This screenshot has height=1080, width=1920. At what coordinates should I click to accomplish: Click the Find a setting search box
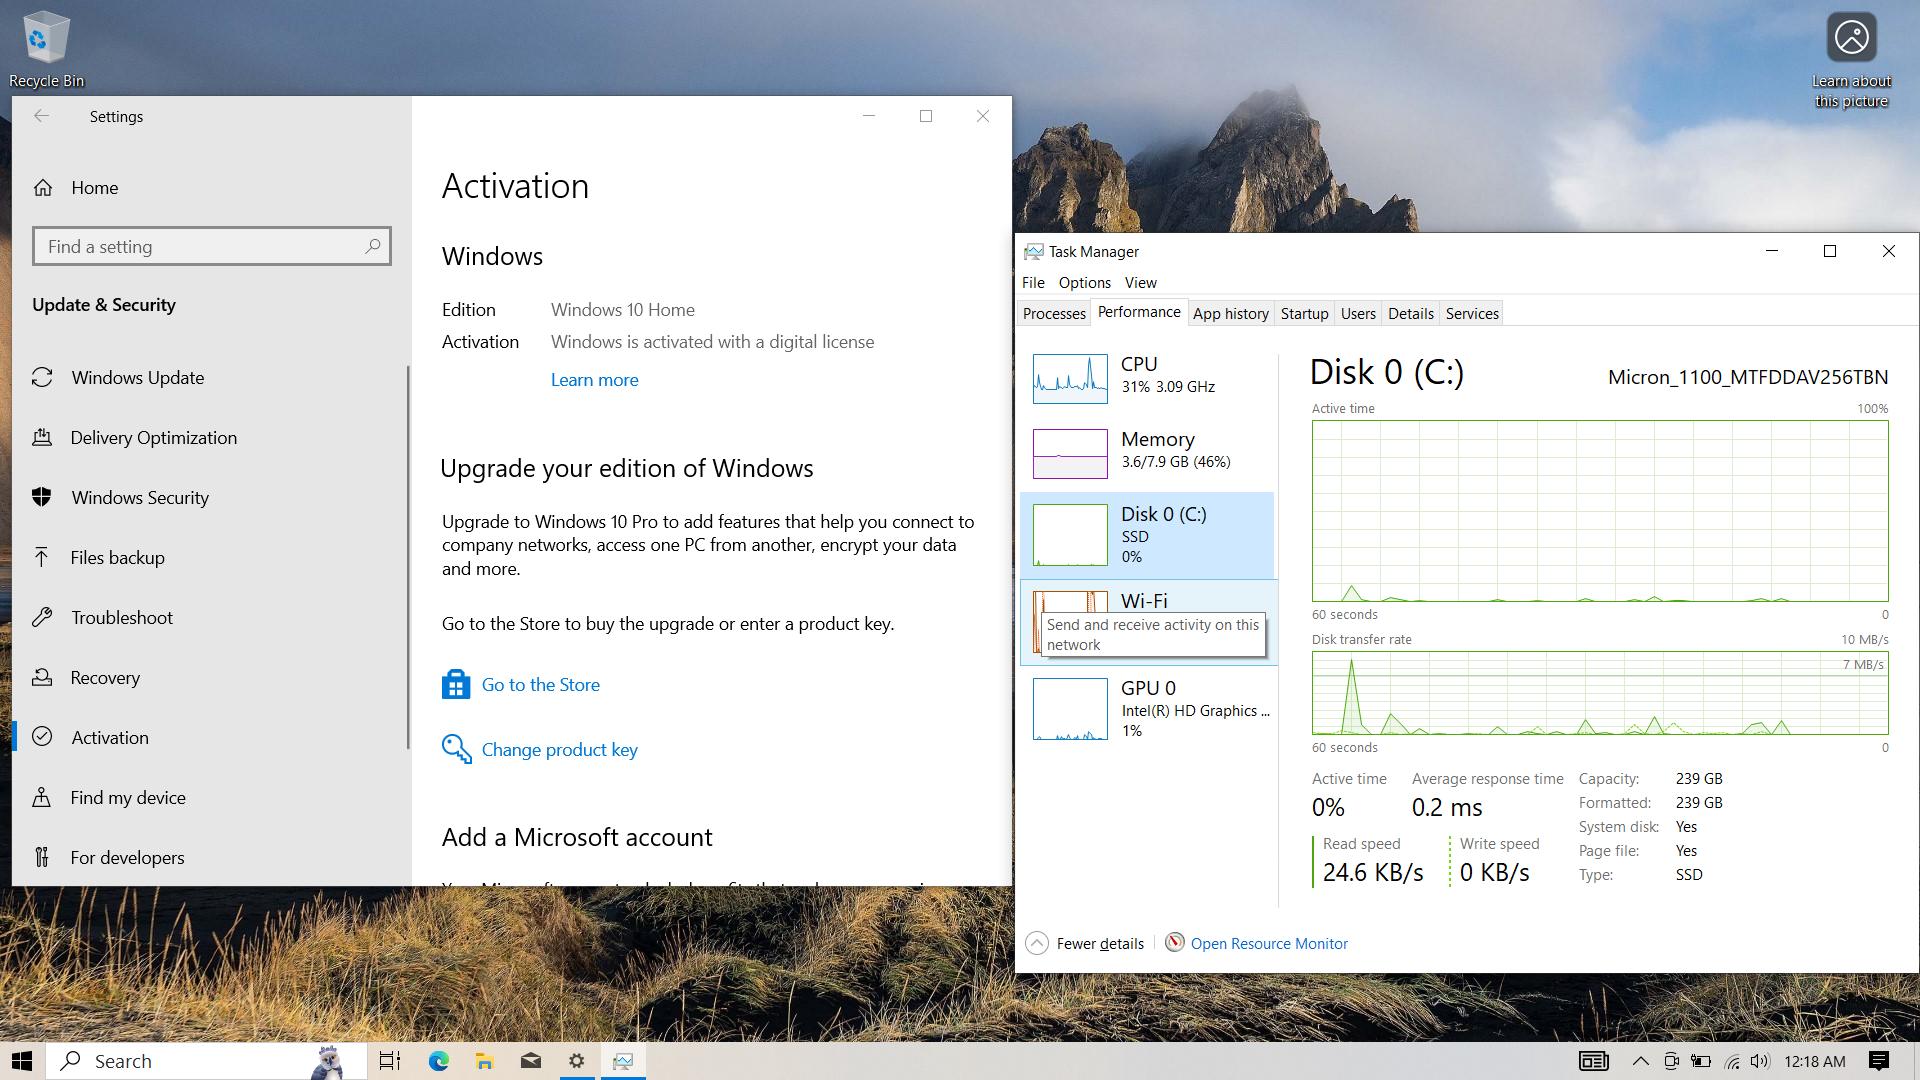[x=211, y=246]
